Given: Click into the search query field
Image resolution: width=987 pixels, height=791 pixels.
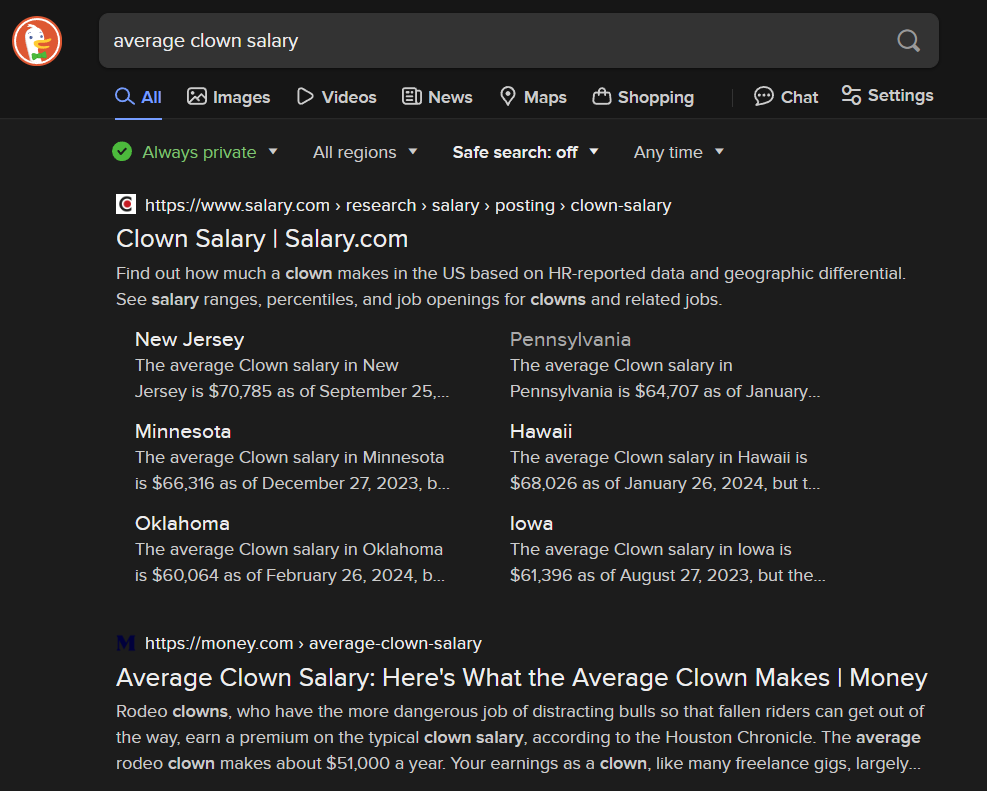Looking at the screenshot, I should (497, 41).
